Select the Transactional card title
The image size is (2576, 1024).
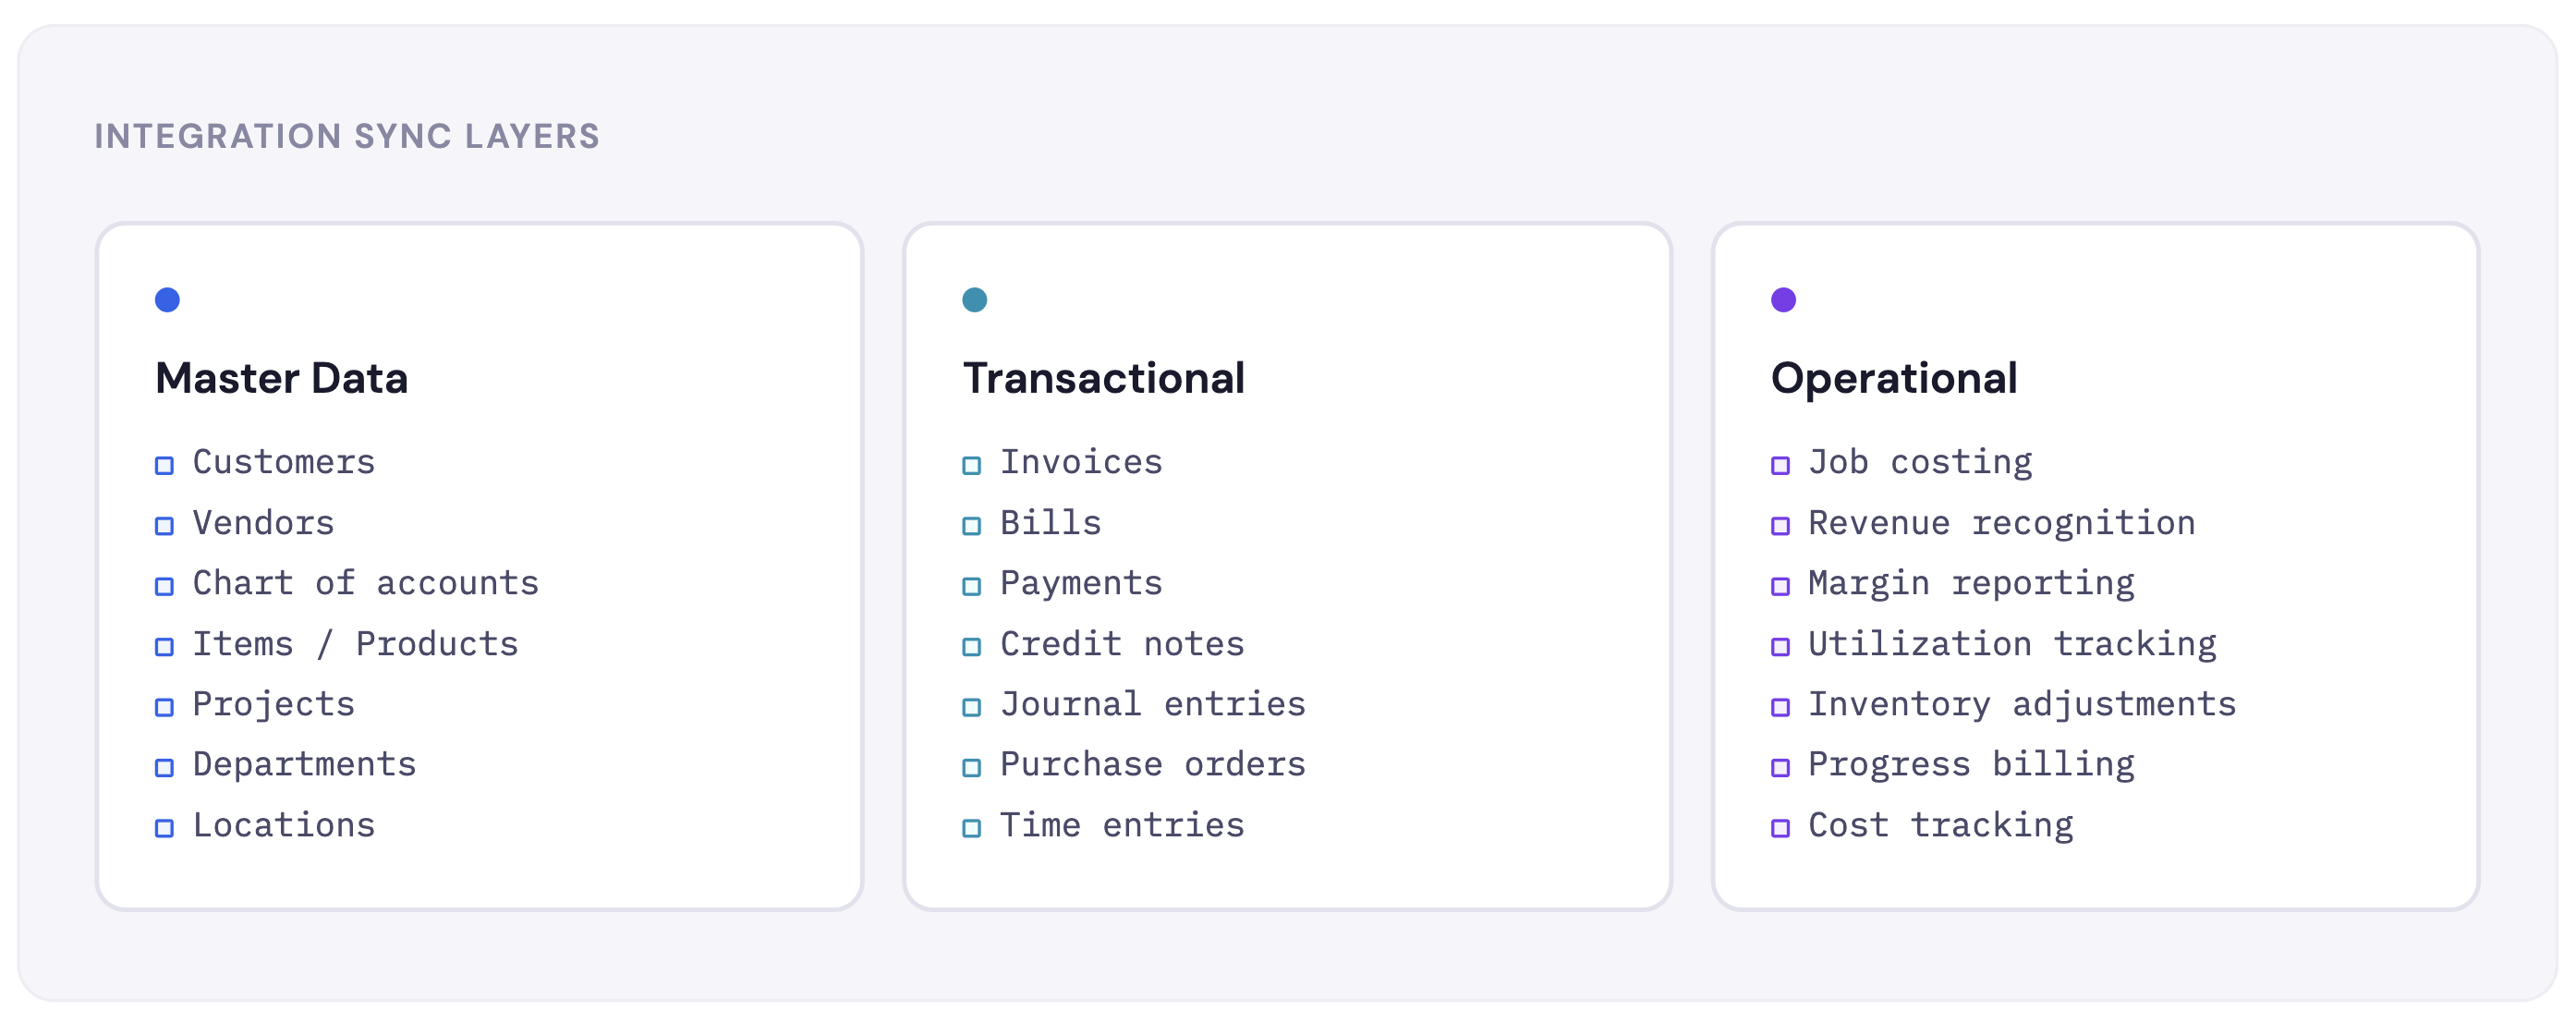(1103, 378)
